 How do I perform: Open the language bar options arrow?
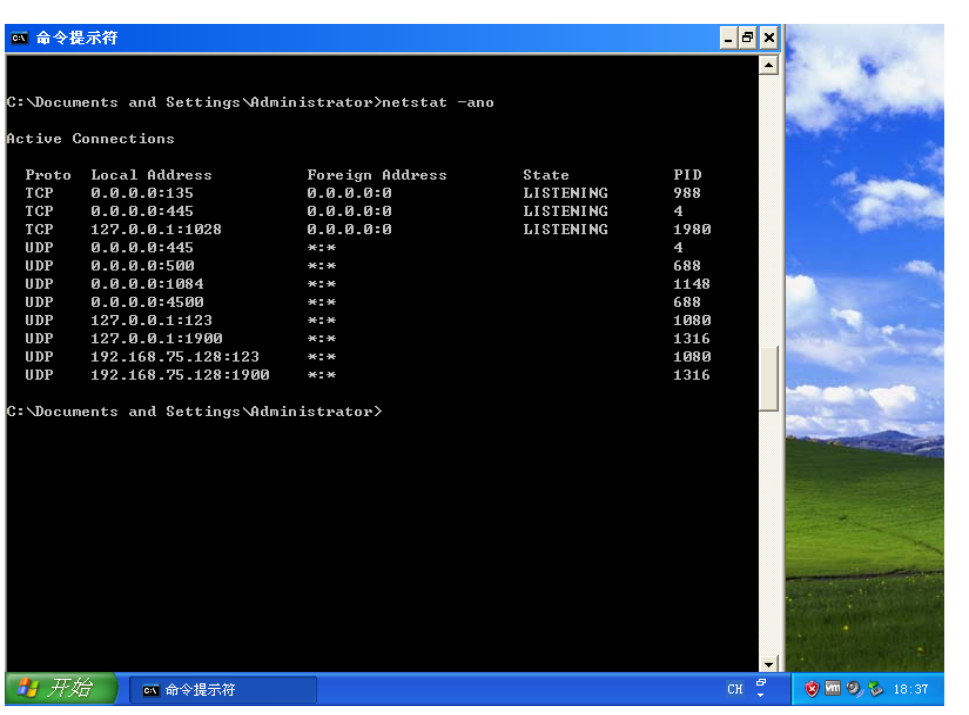click(761, 695)
